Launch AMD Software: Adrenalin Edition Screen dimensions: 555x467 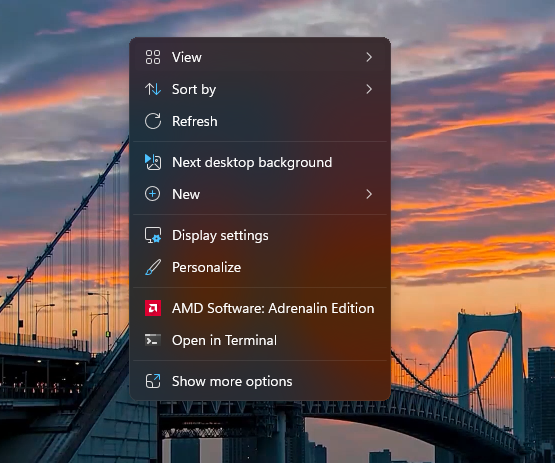point(260,308)
